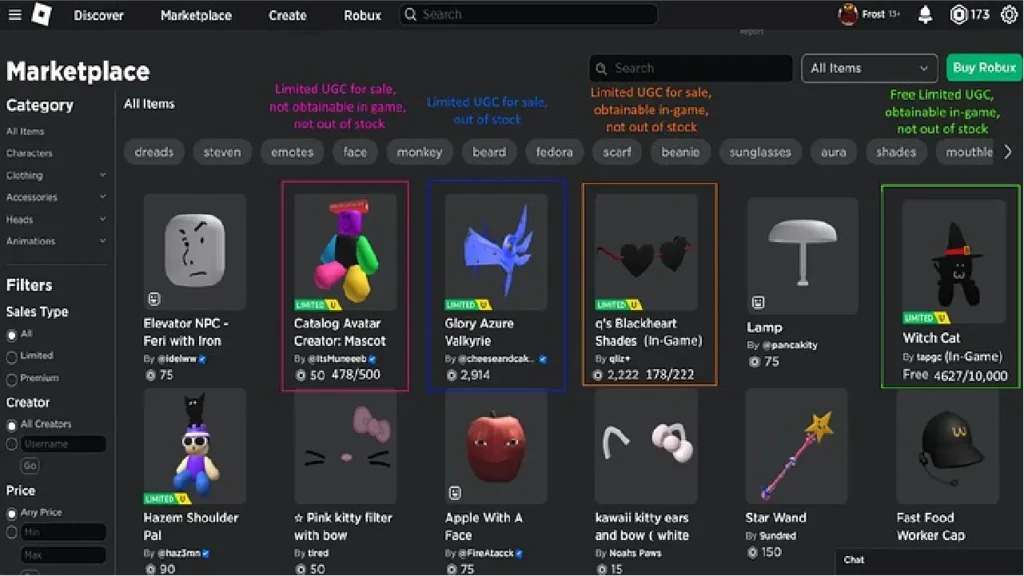
Task: Open the All Items dropdown
Action: point(869,68)
